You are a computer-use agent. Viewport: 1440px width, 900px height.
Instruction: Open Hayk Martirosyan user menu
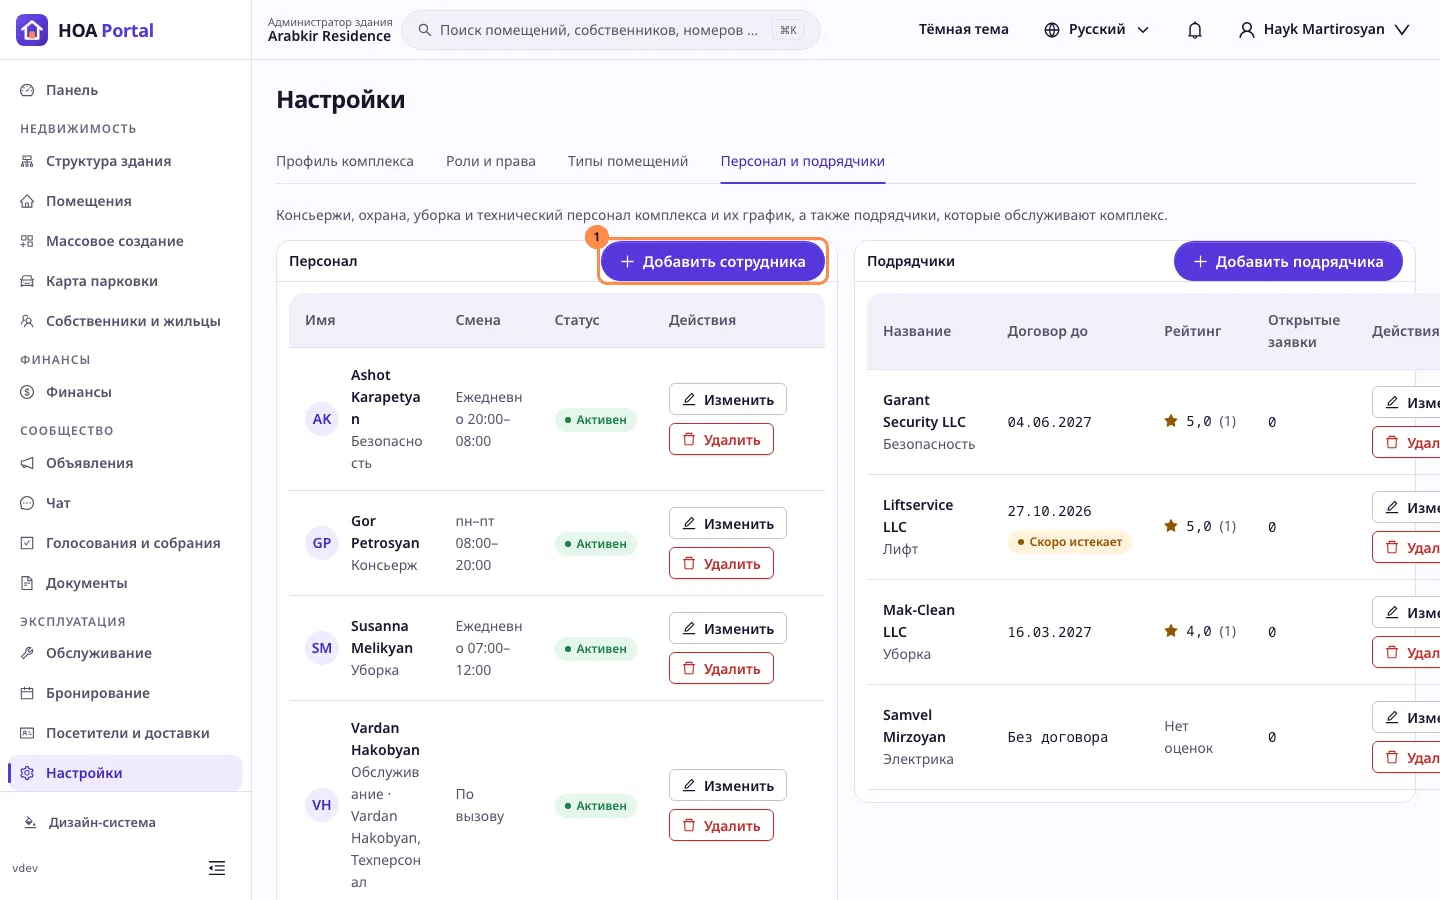point(1323,30)
